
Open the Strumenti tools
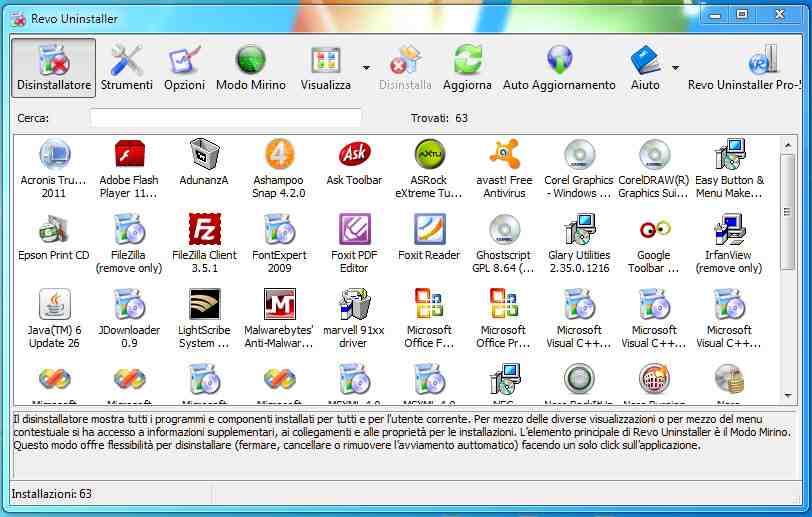coord(126,67)
